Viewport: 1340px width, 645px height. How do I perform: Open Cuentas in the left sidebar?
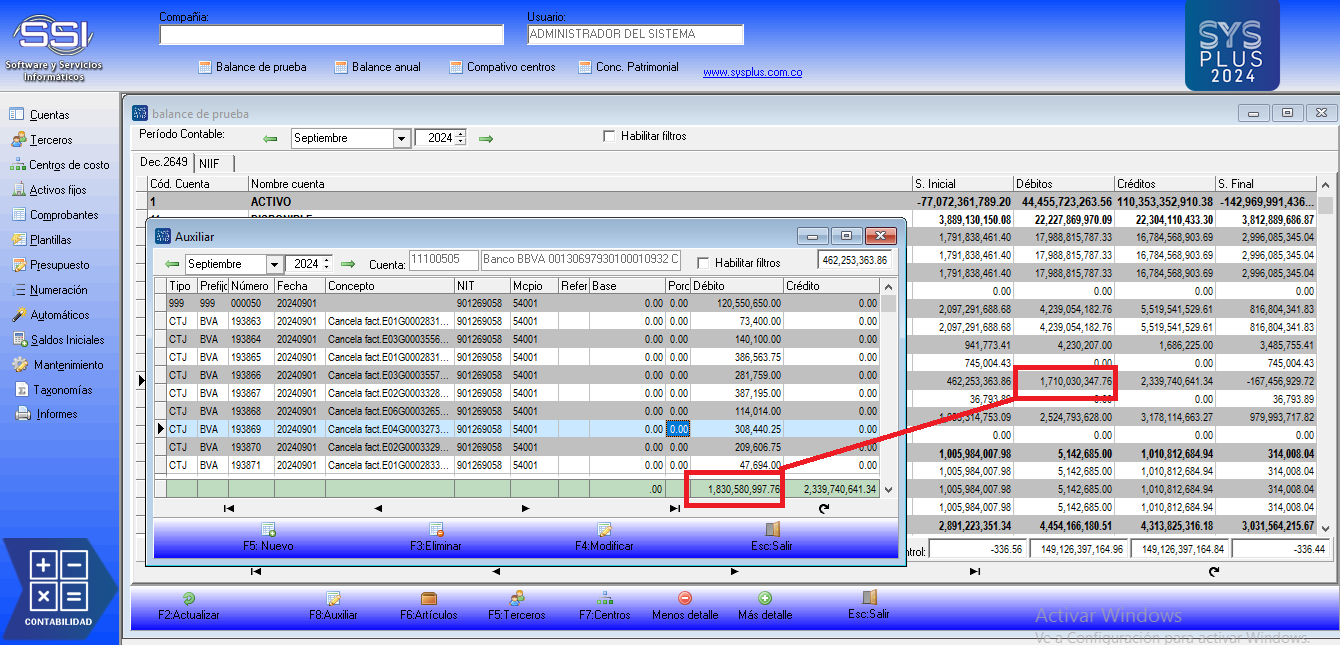click(49, 115)
